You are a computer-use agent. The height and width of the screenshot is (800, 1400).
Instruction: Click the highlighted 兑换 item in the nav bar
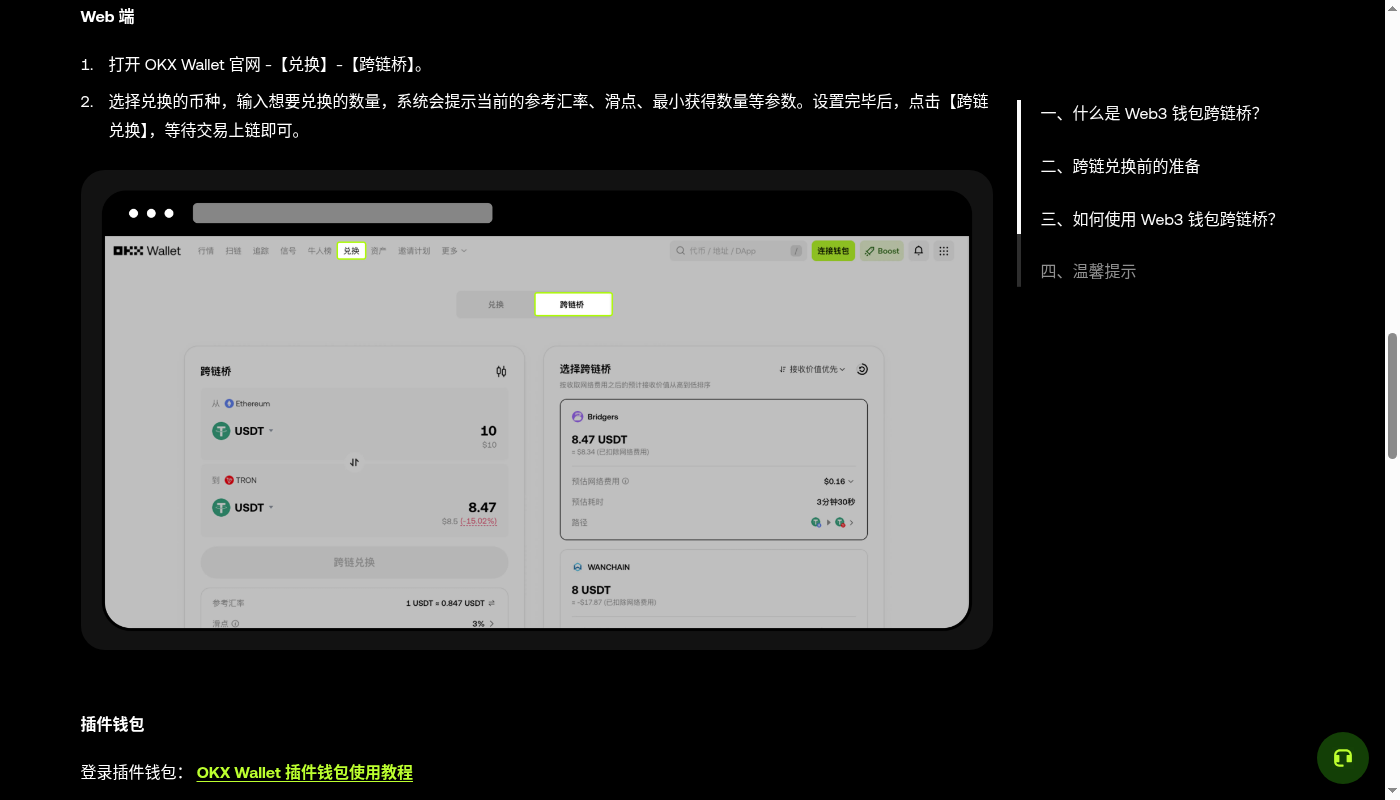pos(351,251)
